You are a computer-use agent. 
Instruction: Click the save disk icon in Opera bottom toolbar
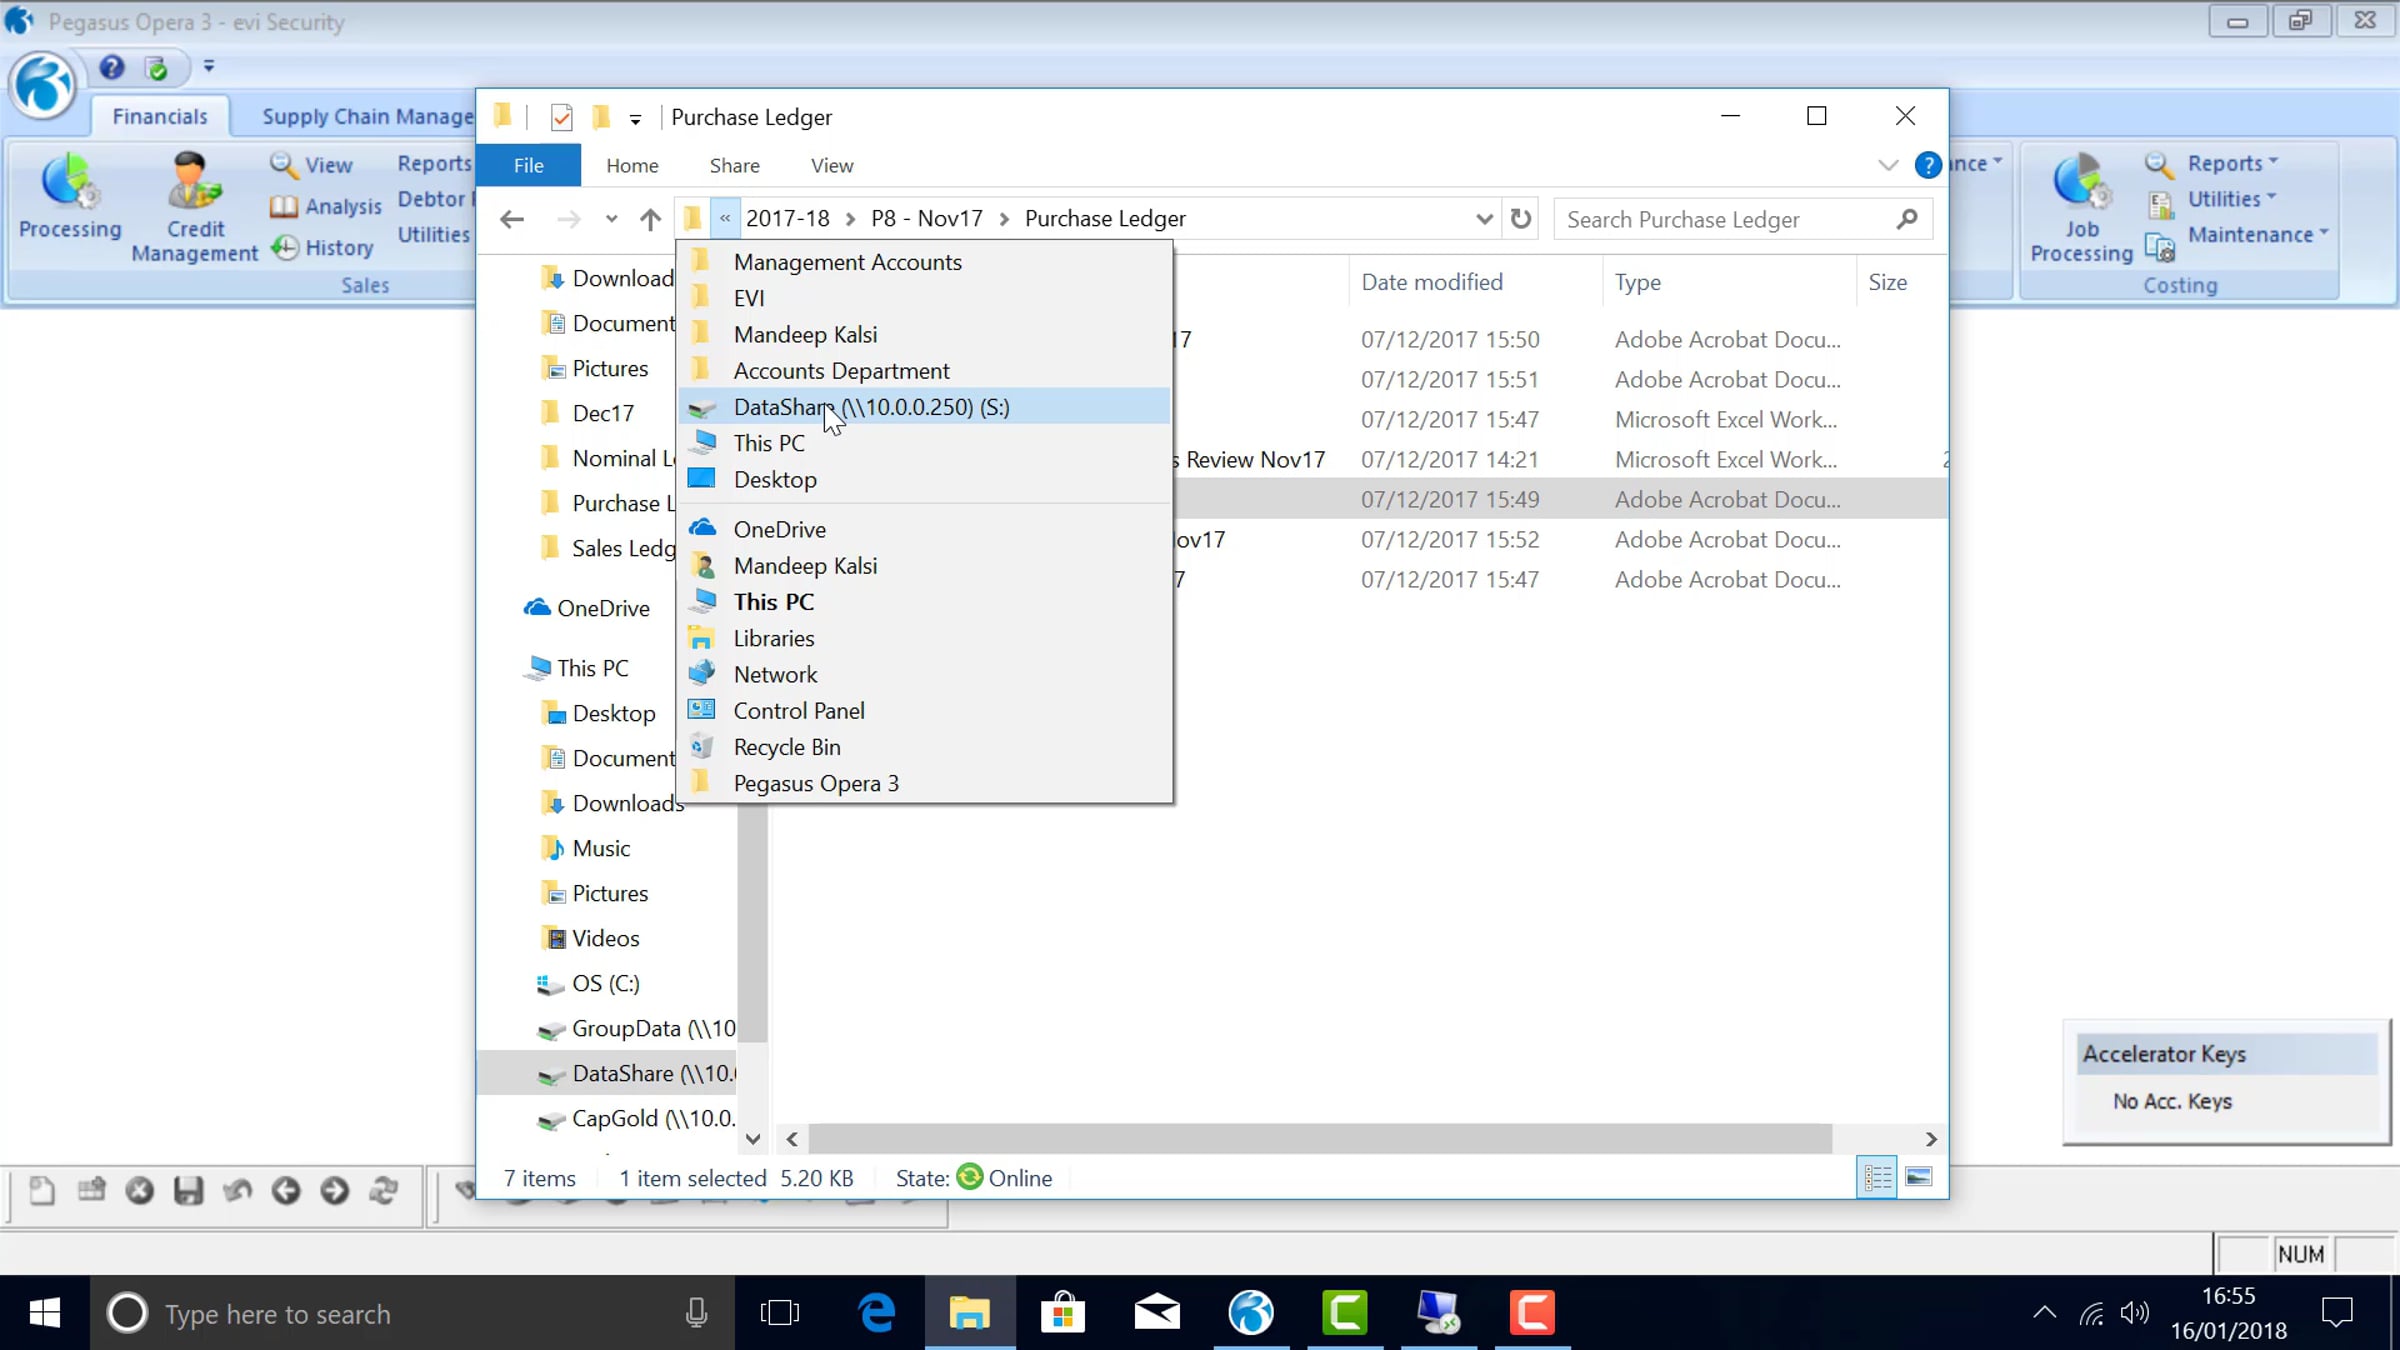[188, 1190]
